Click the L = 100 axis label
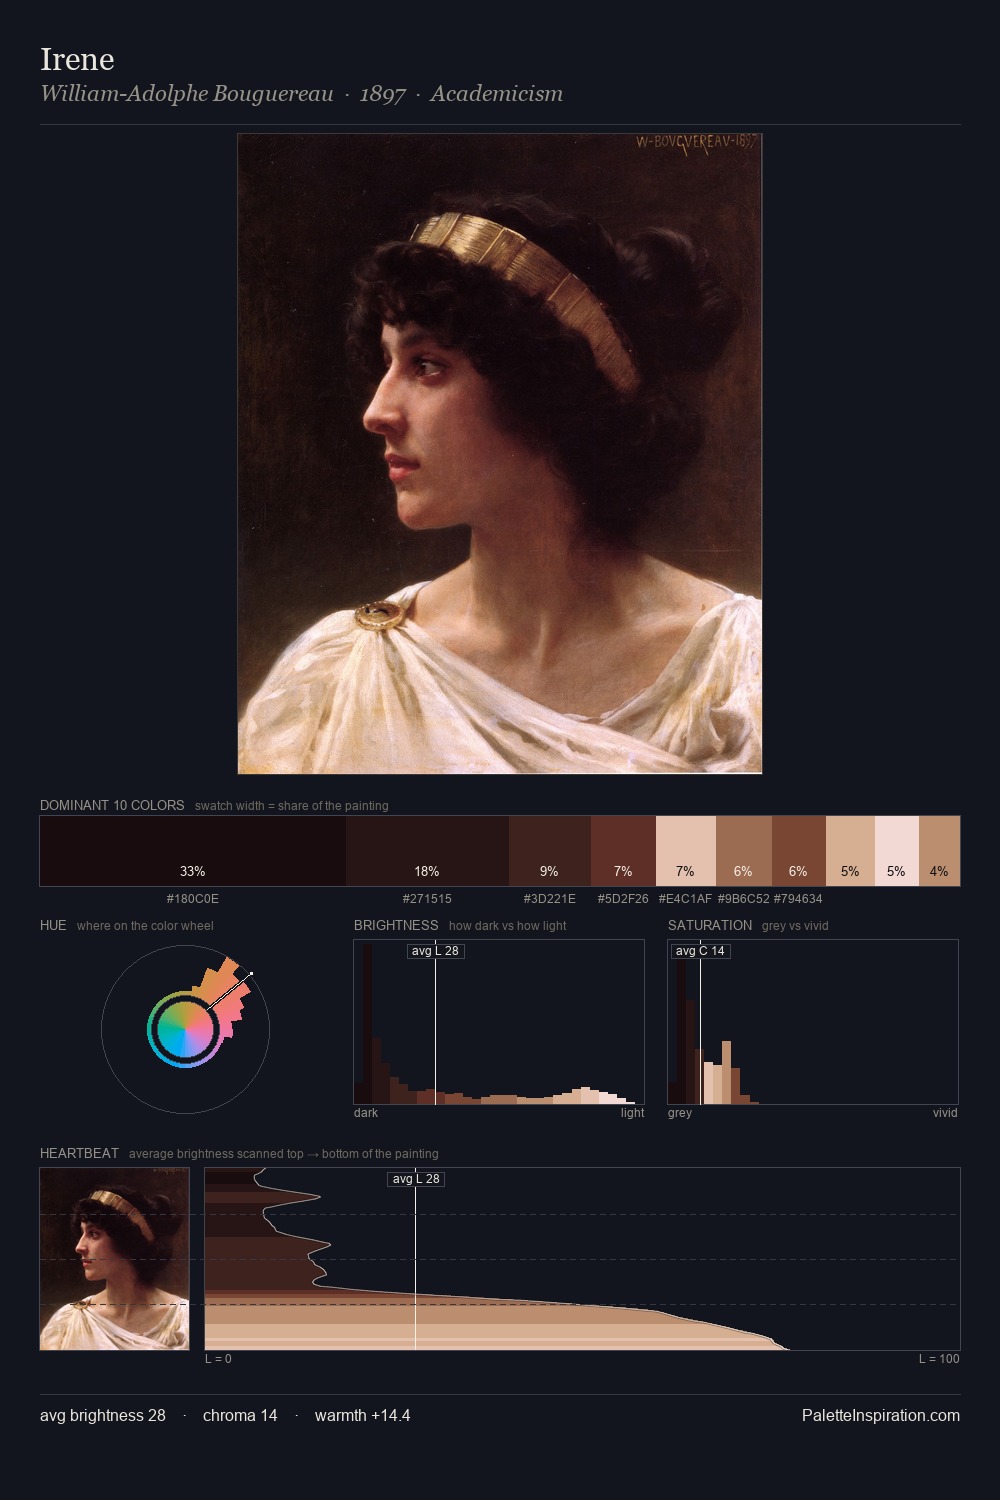This screenshot has height=1500, width=1000. 939,1359
